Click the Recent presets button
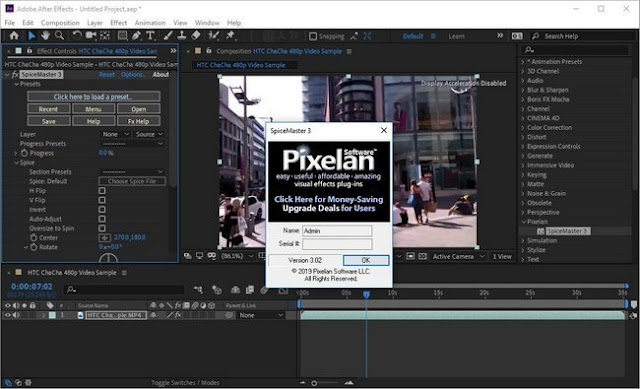Screen dimensions: 640x389 pyautogui.click(x=48, y=109)
